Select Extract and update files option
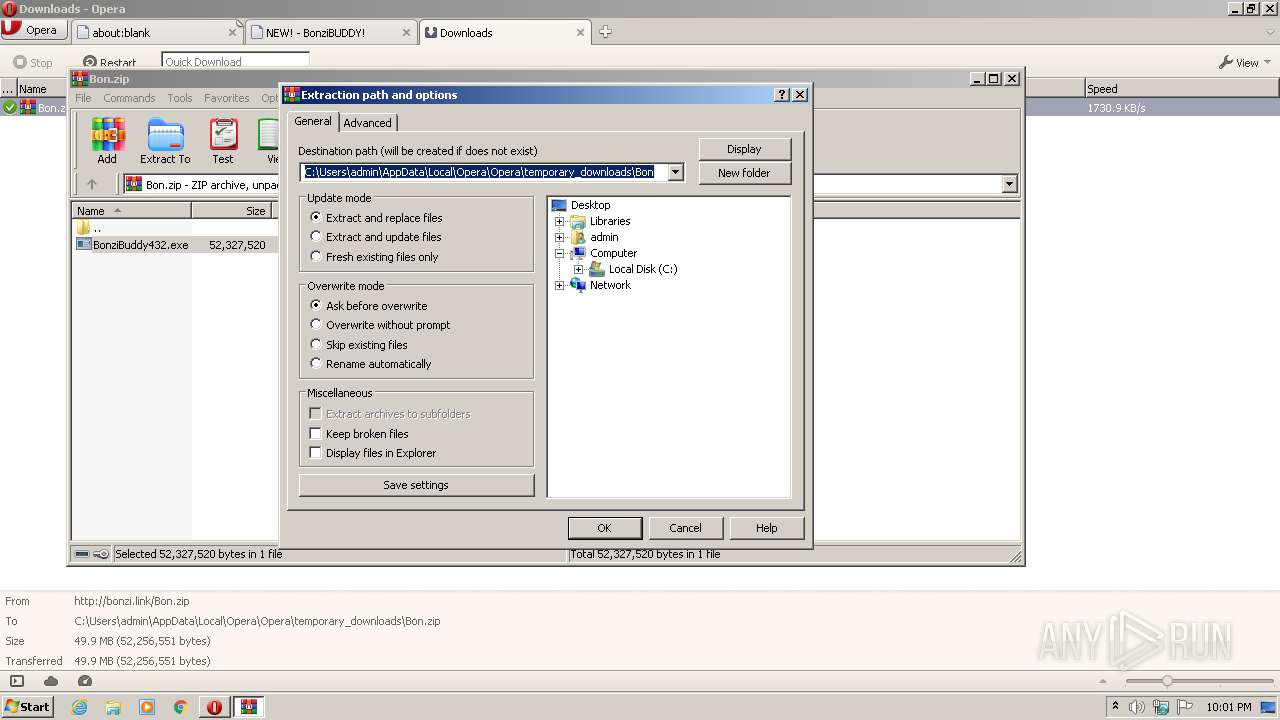Screen dimensions: 1280x720 pyautogui.click(x=376, y=237)
